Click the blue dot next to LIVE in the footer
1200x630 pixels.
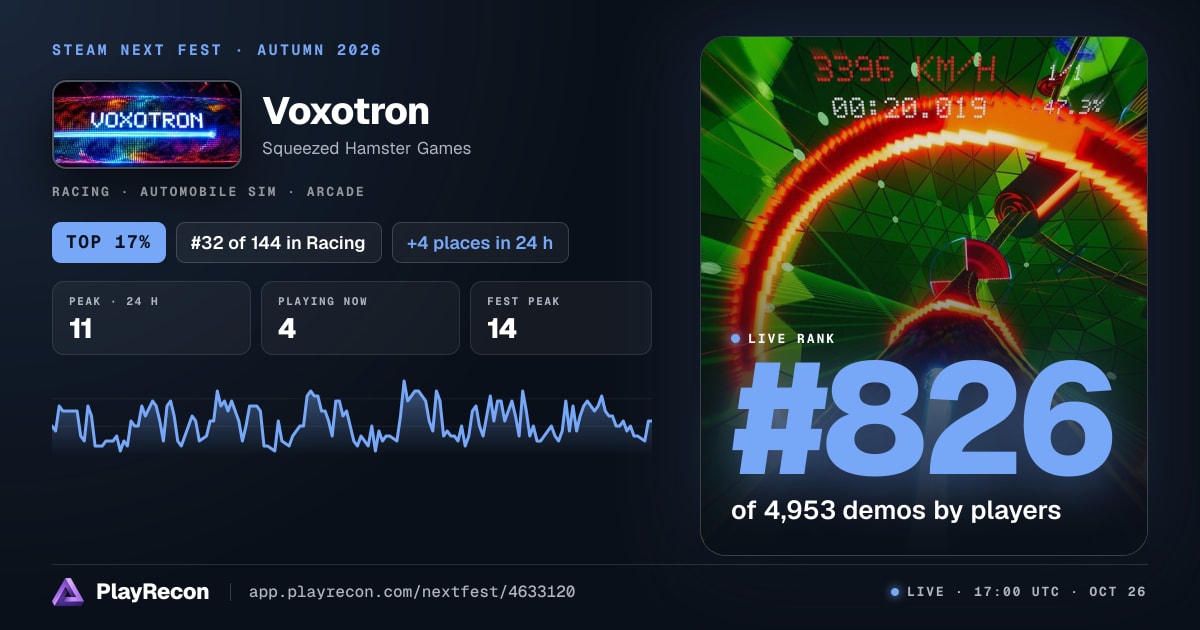(895, 592)
